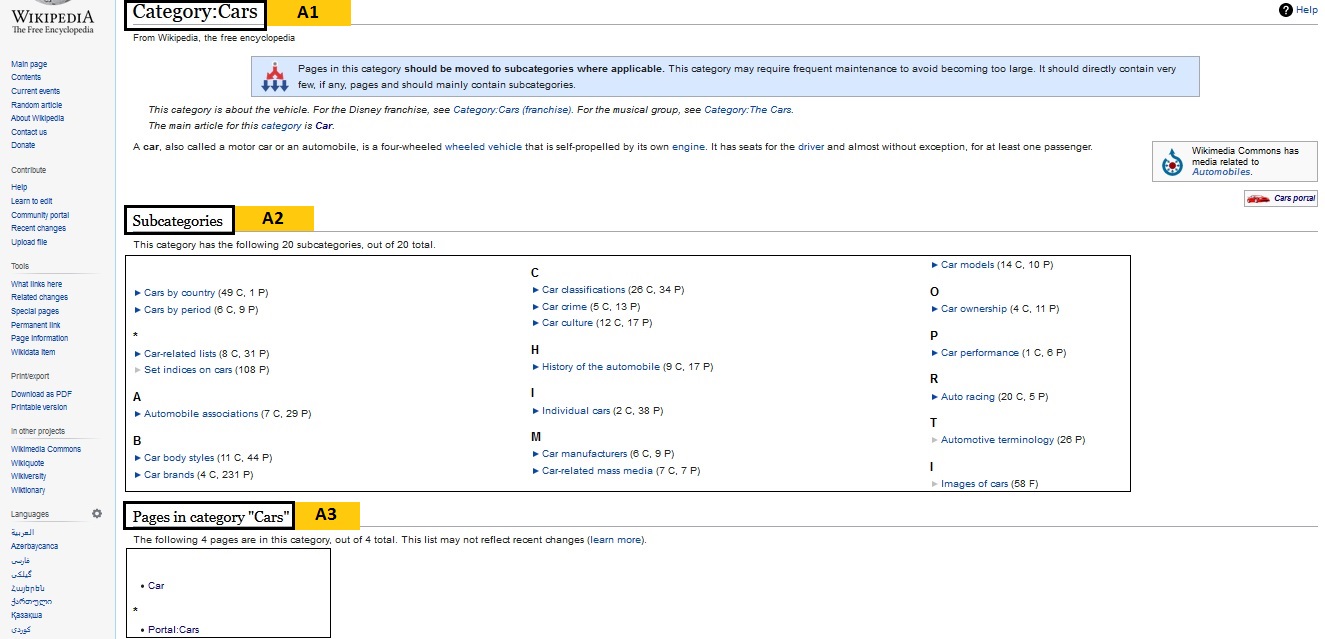This screenshot has height=639, width=1325.
Task: Open Contents in the sidebar
Action: pyautogui.click(x=26, y=77)
